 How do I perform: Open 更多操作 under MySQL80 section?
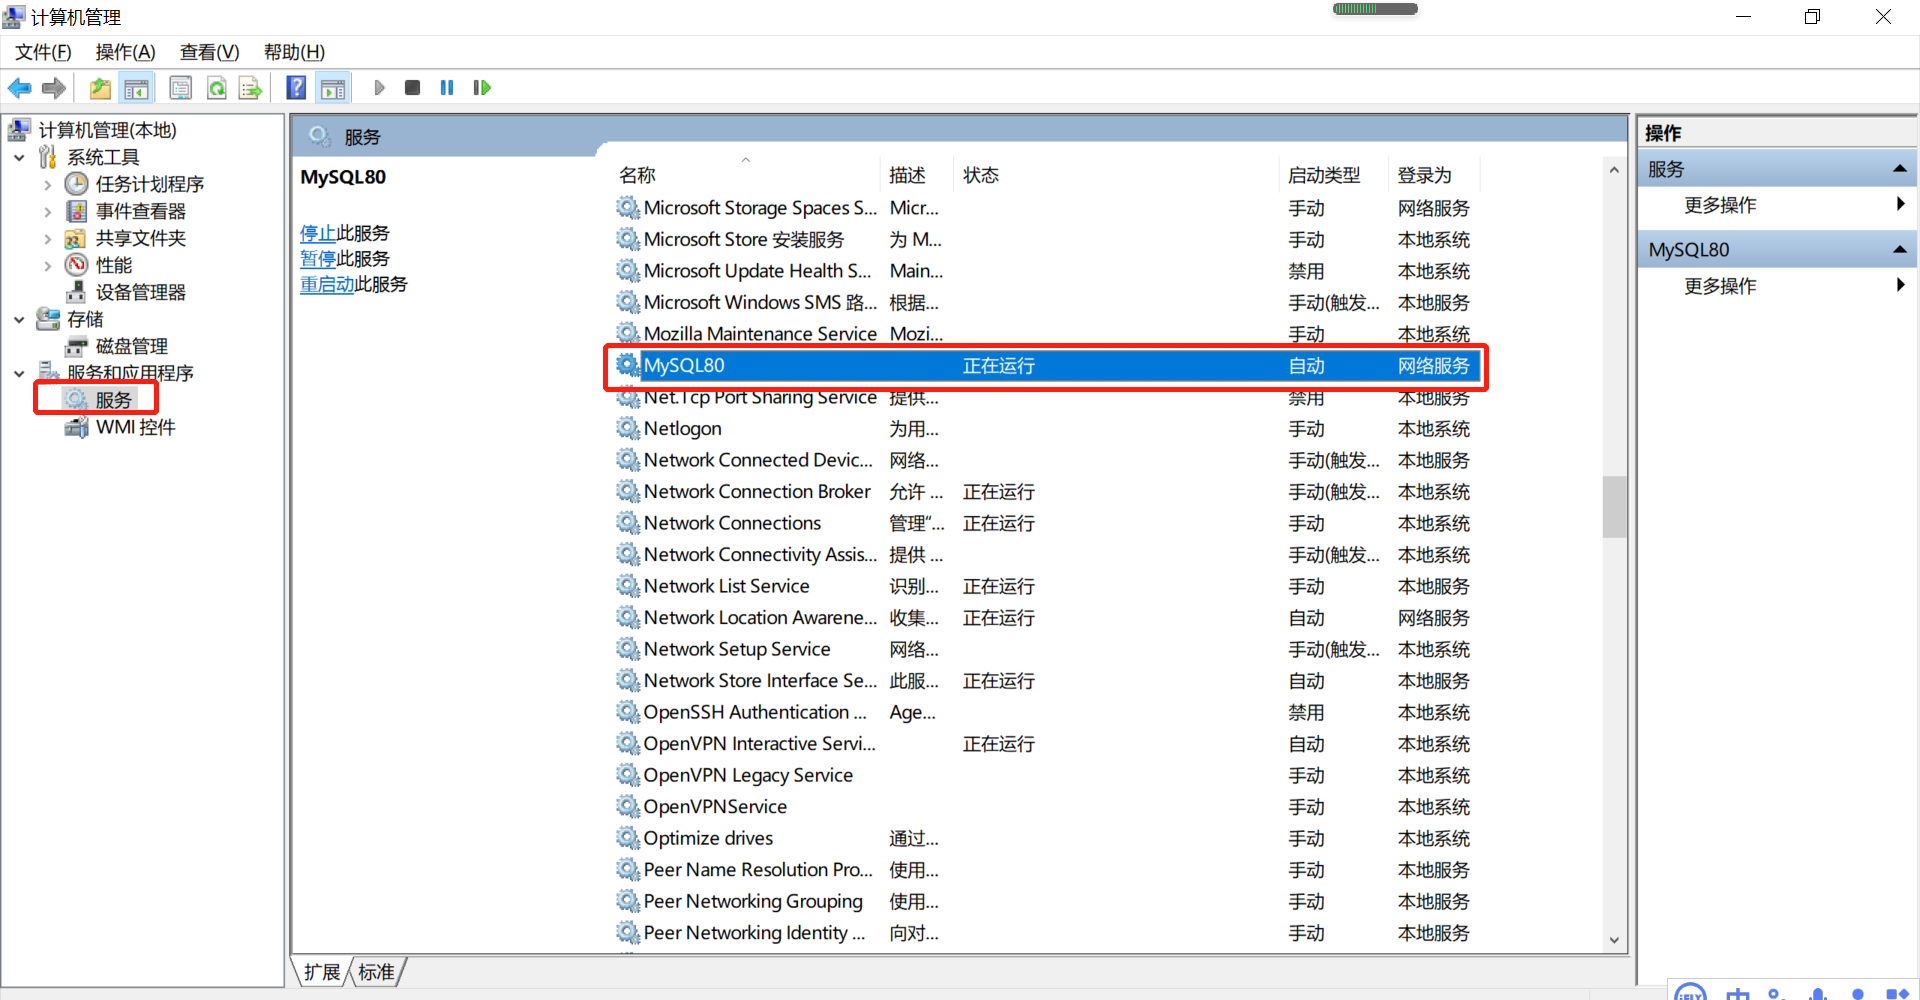click(1720, 286)
